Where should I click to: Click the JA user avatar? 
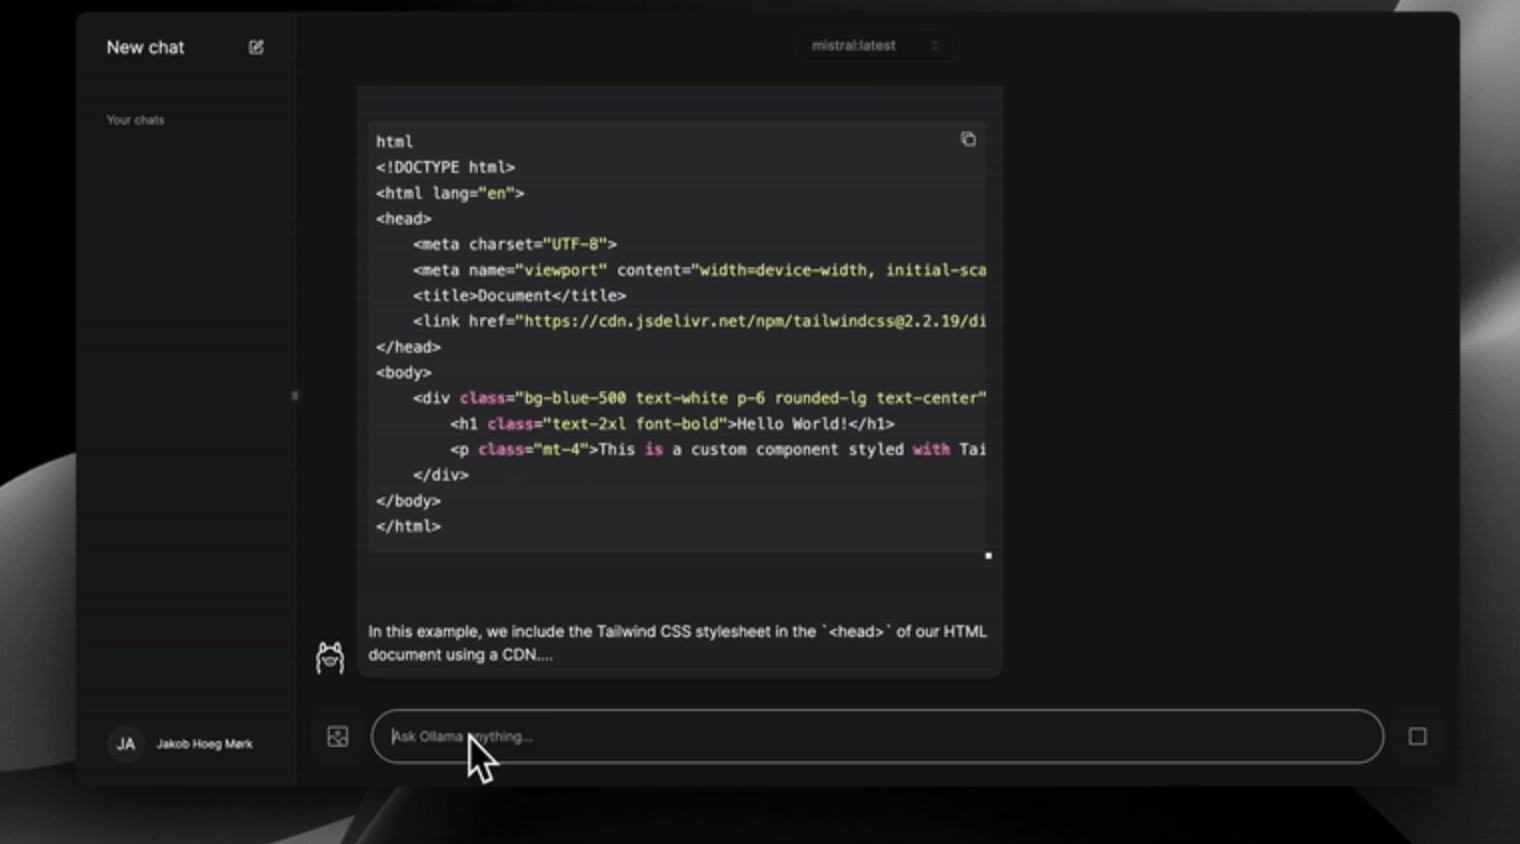(x=125, y=744)
